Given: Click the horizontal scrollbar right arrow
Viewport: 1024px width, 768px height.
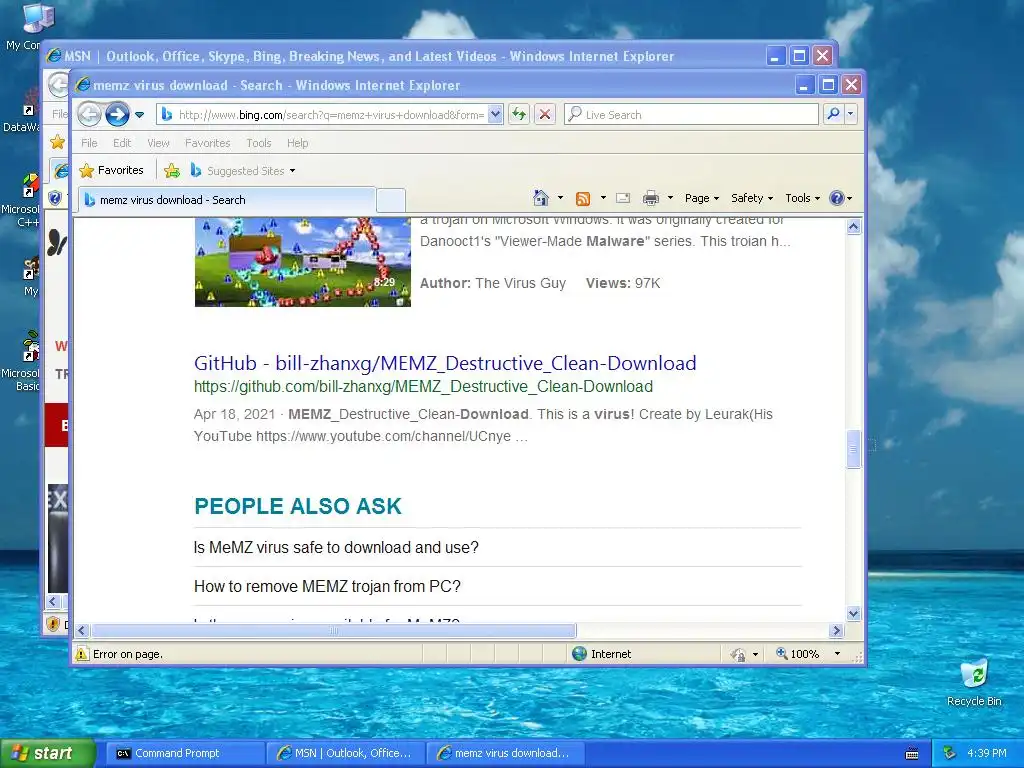Looking at the screenshot, I should [837, 631].
